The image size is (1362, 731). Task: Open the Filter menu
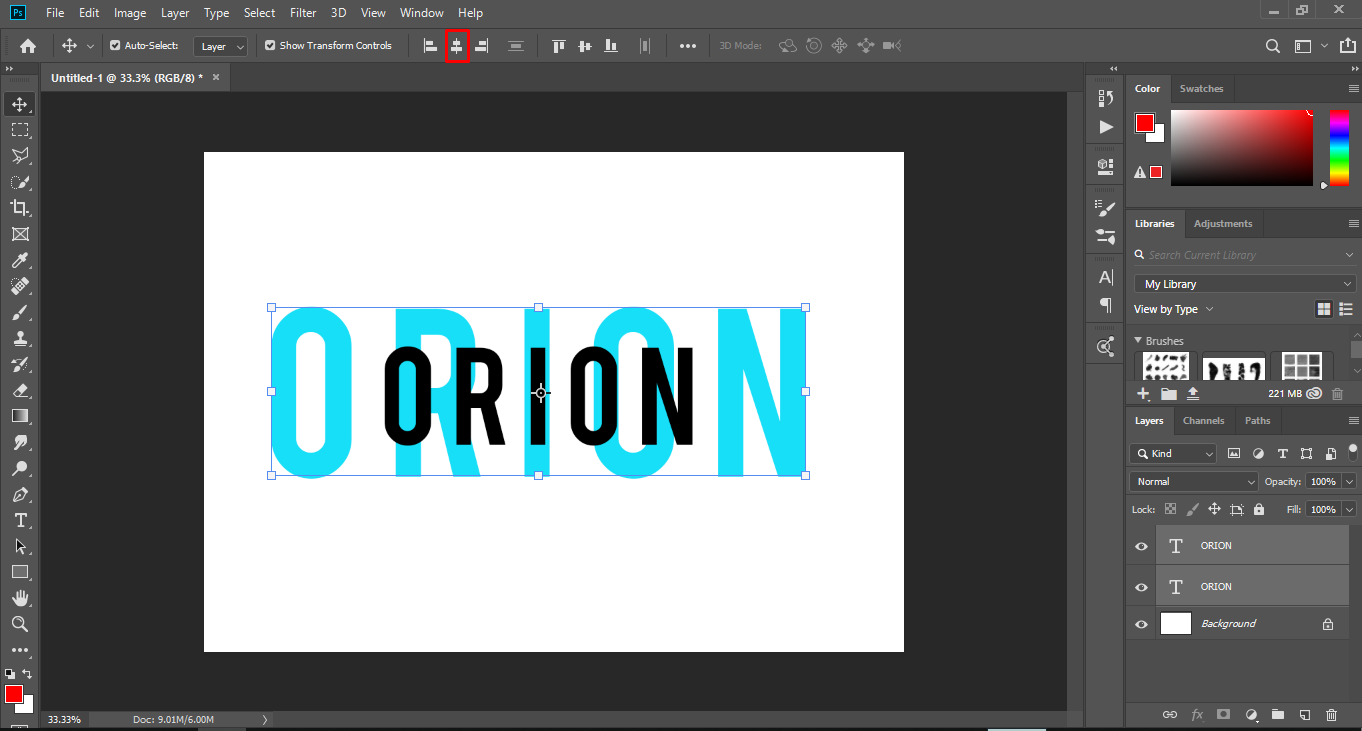303,13
